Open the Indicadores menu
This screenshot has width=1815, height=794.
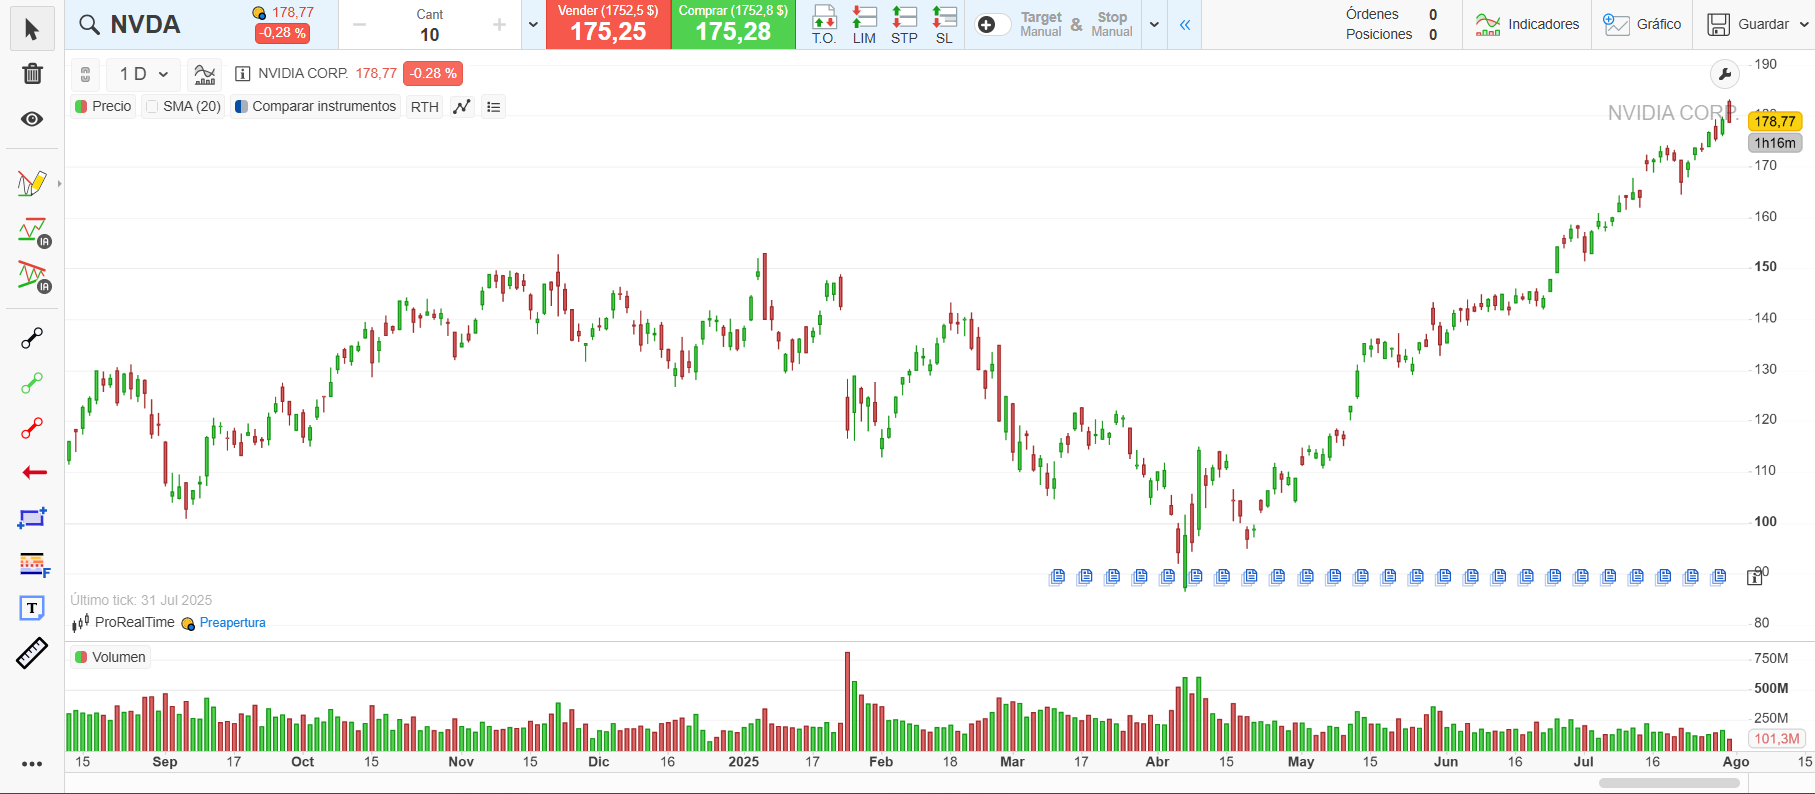(1527, 24)
